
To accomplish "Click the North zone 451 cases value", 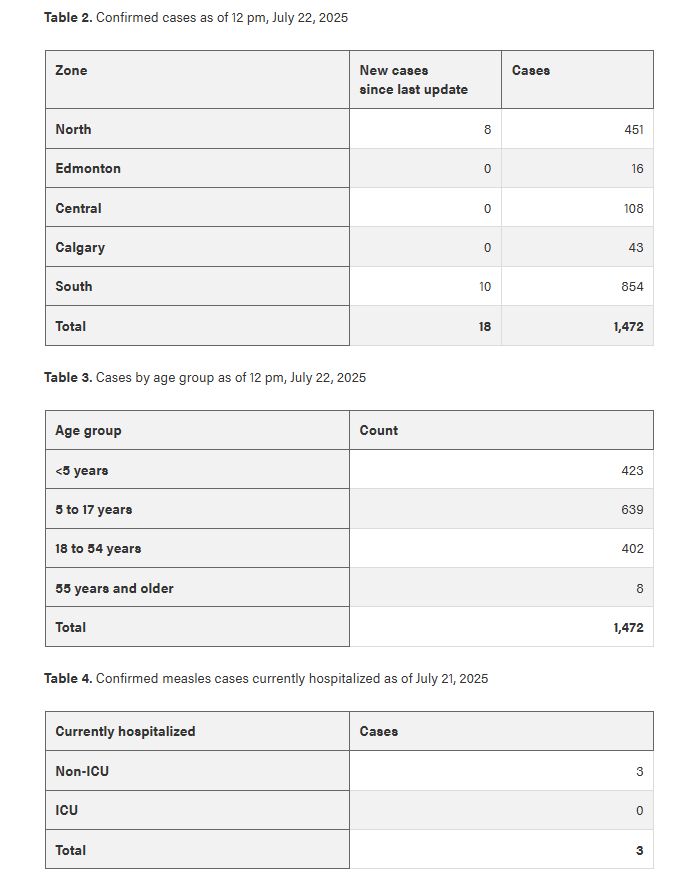I will [632, 130].
